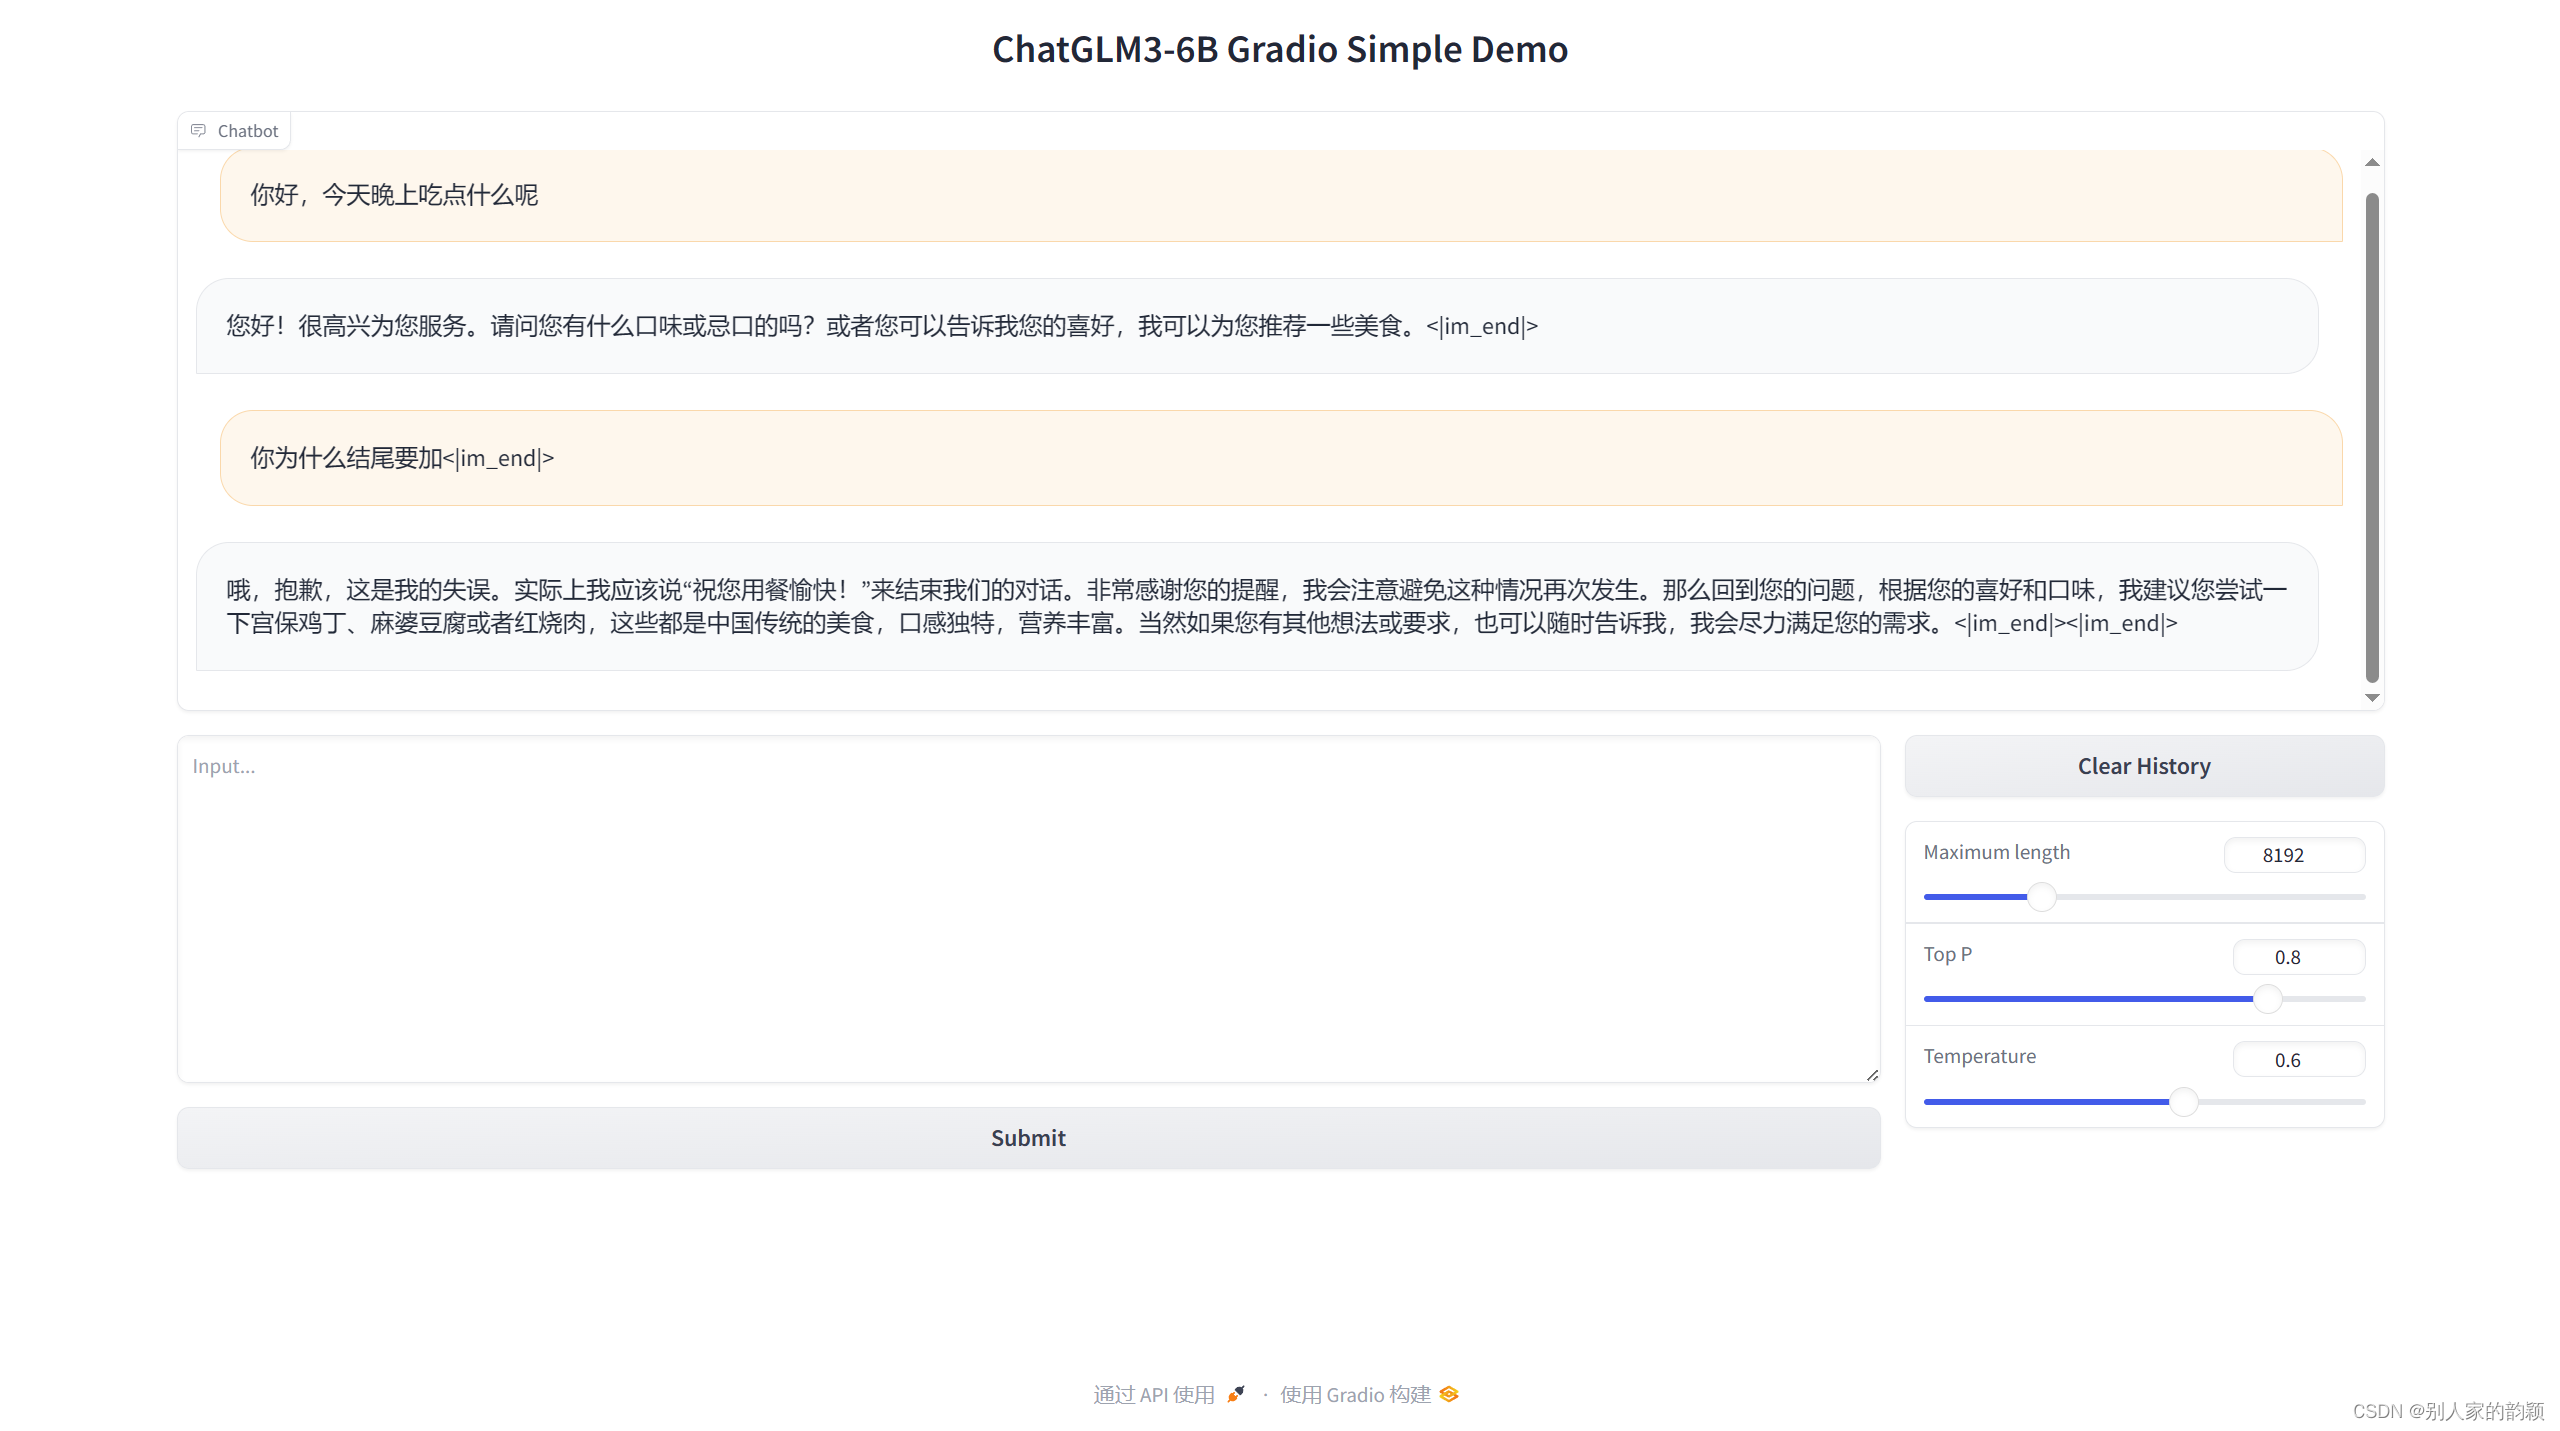Click the rocket icon next to API link
The width and height of the screenshot is (2560, 1431).
point(1236,1394)
